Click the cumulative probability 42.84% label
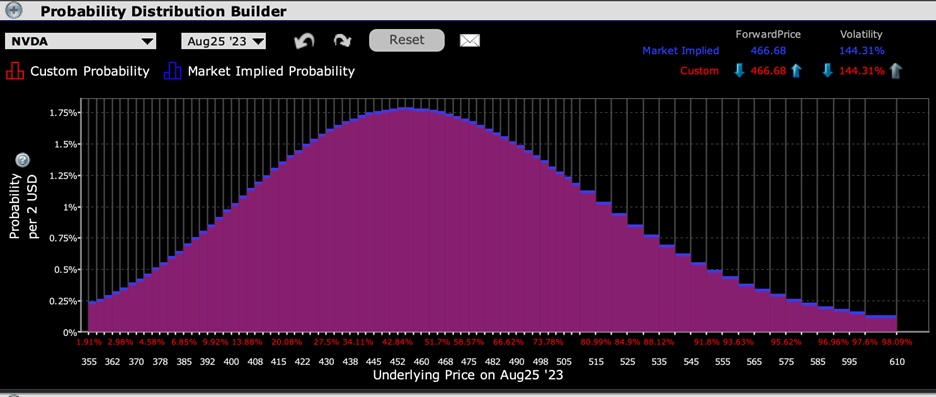This screenshot has width=936, height=397. [398, 342]
